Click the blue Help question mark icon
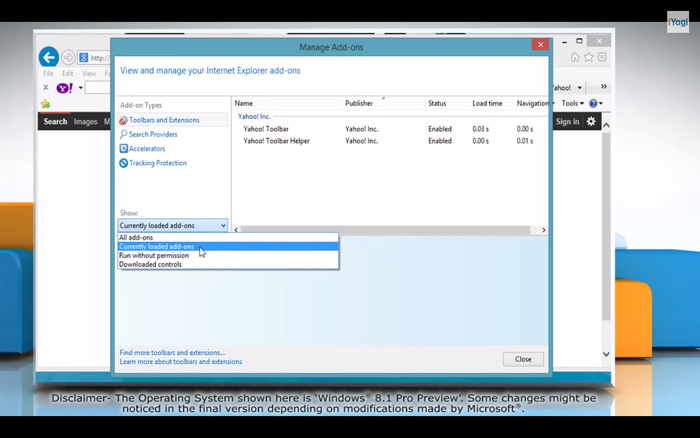The width and height of the screenshot is (700, 438). tap(594, 103)
